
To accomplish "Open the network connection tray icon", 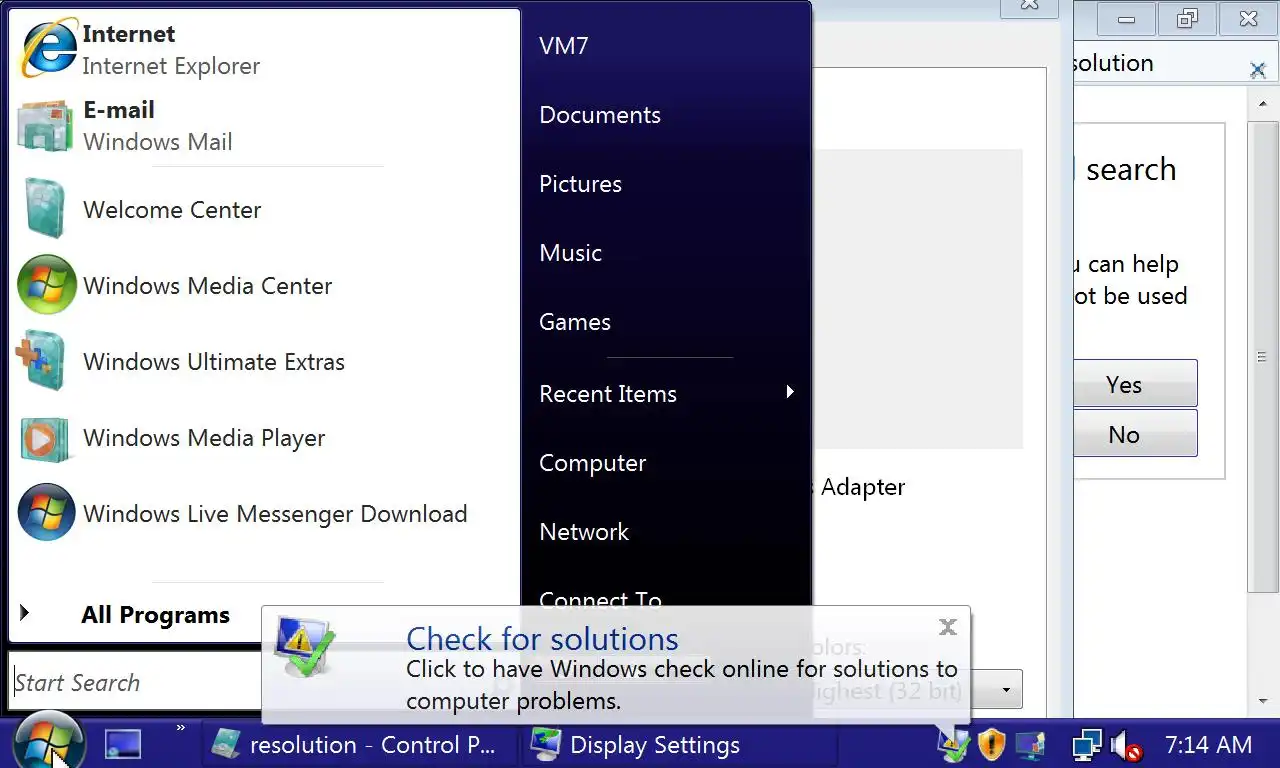I will [1087, 745].
